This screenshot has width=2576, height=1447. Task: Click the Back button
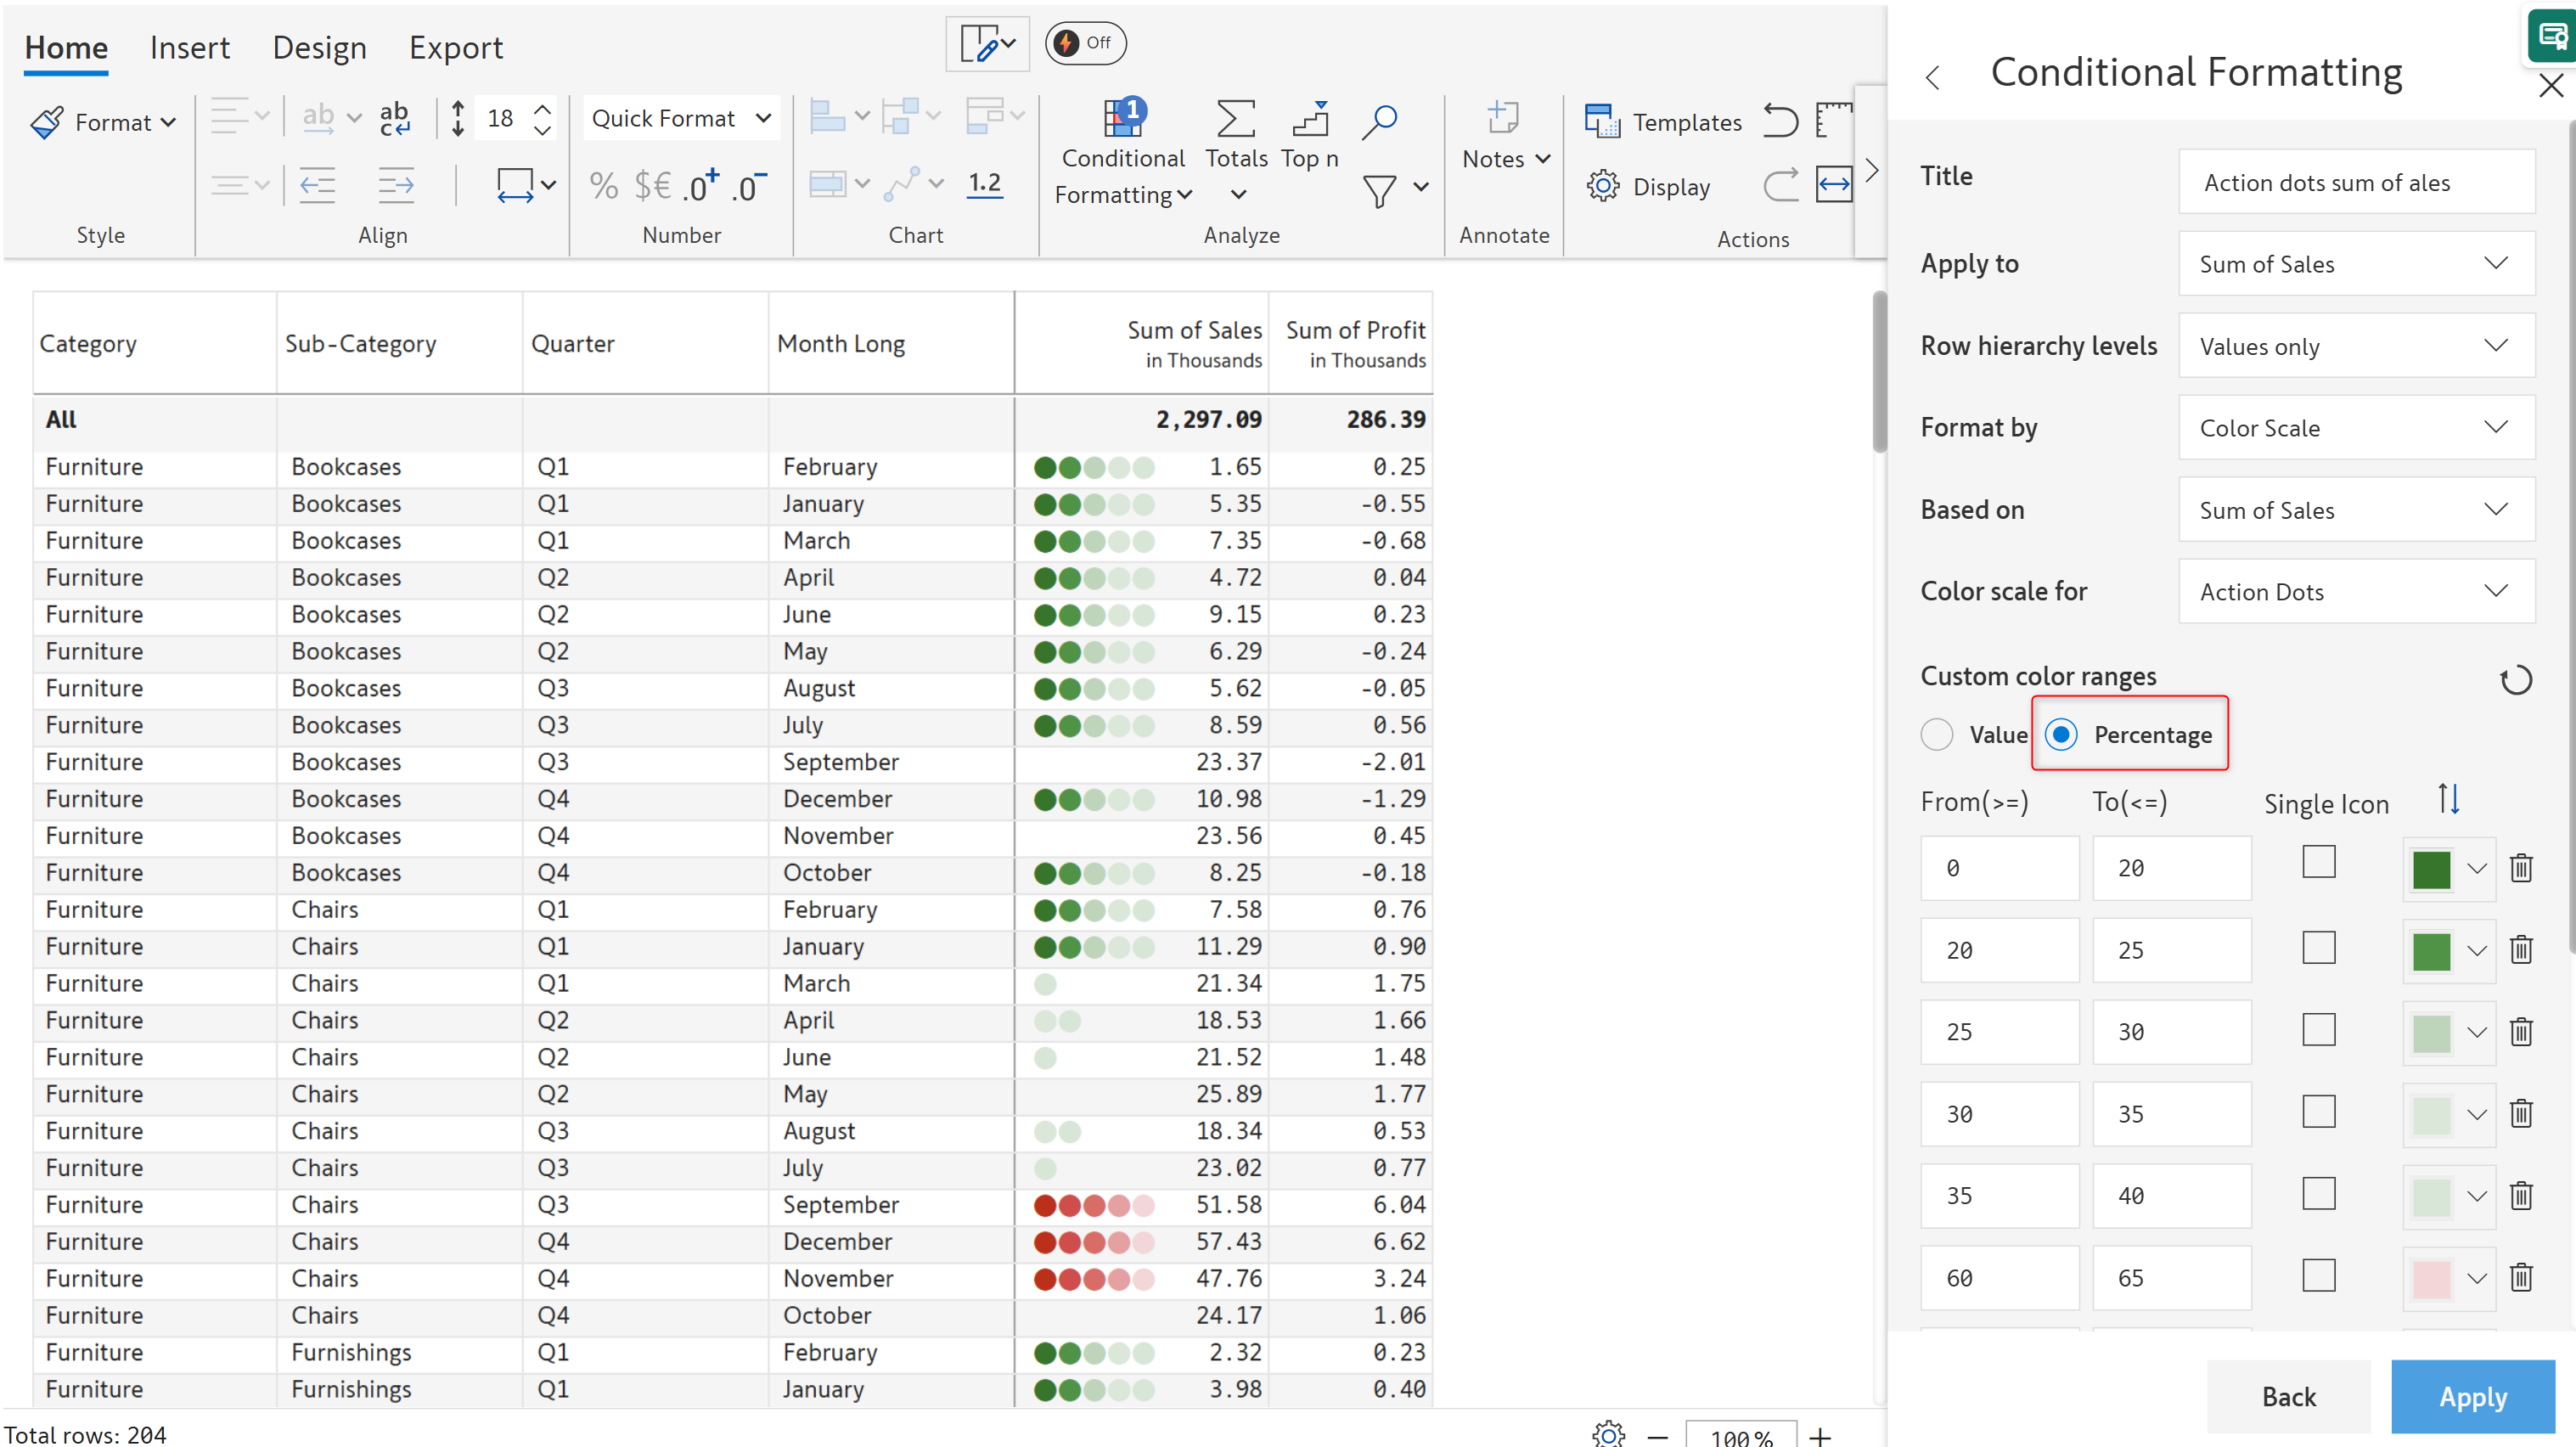pos(2288,1396)
